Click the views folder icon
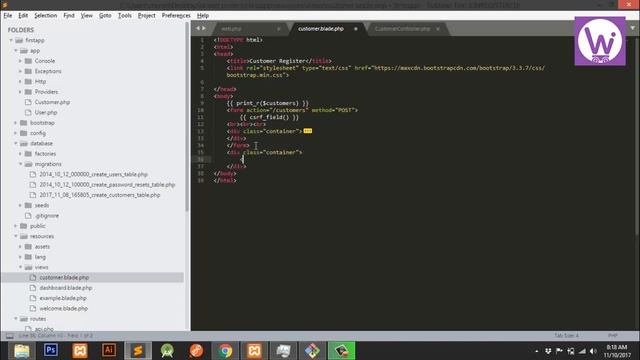 28,267
